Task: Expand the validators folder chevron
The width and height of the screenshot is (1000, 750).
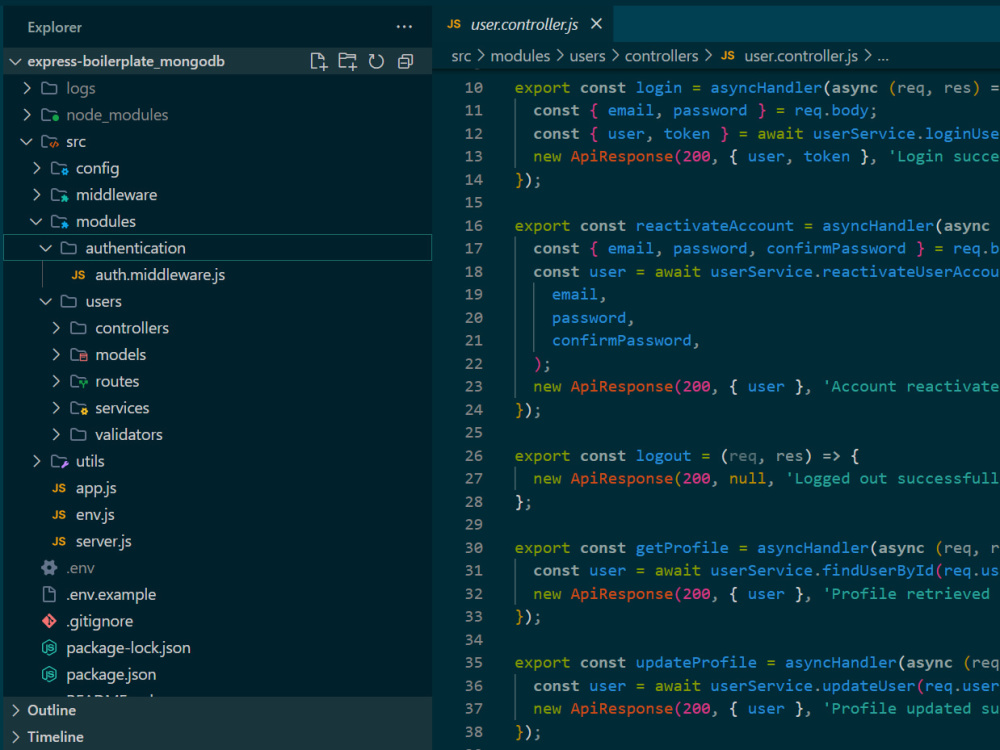Action: [56, 434]
